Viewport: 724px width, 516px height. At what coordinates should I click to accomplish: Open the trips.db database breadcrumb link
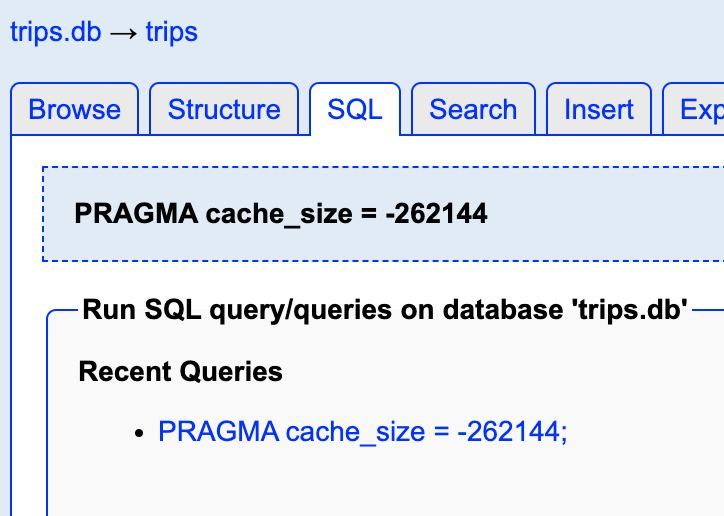click(x=55, y=32)
